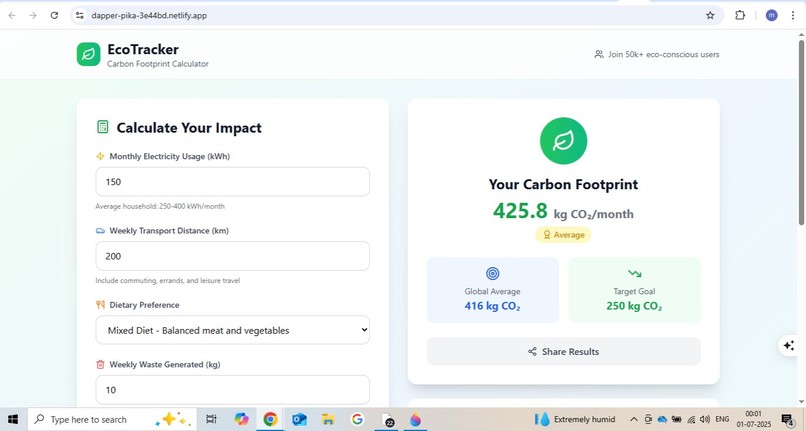Screen dimensions: 806x431
Task: Click the 250 kg CO₂ Target Goal value
Action: point(634,306)
